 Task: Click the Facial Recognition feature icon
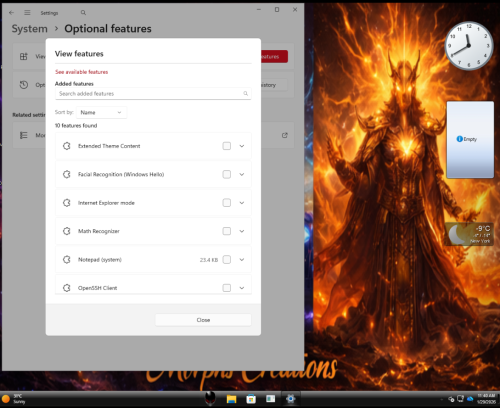pos(67,174)
